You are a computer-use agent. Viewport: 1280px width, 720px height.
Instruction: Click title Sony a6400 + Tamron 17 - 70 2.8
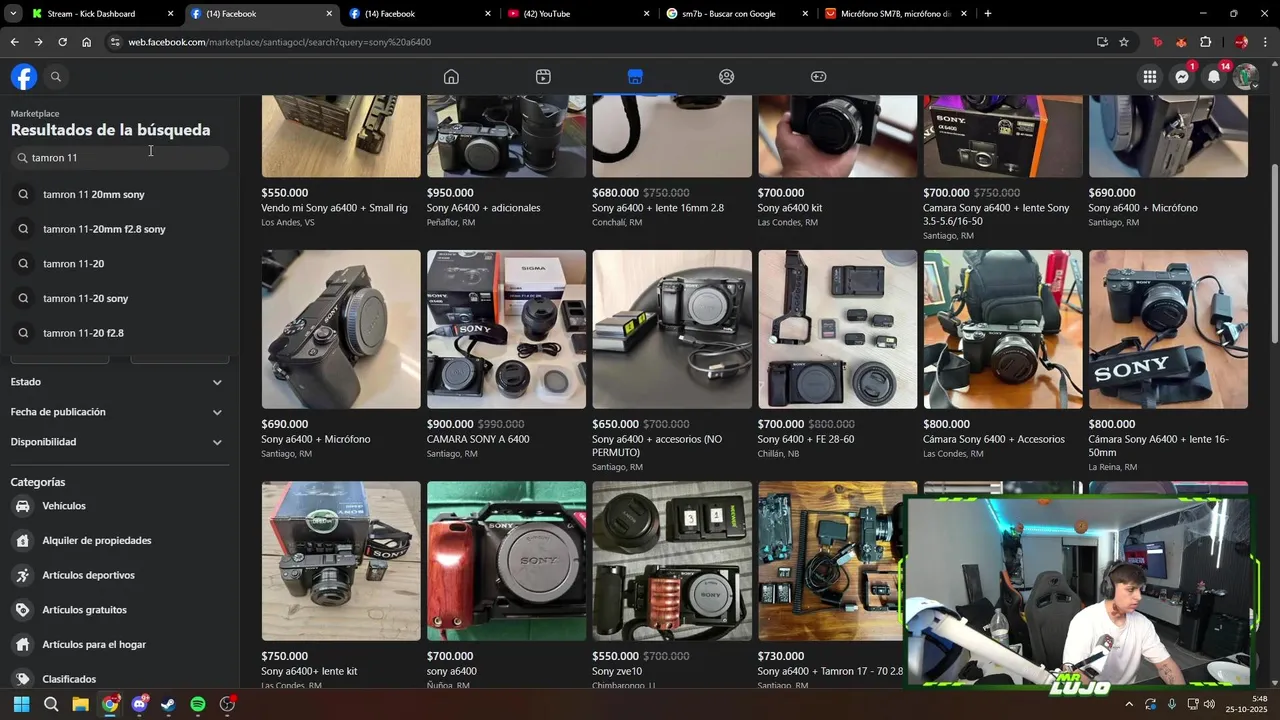pyautogui.click(x=830, y=672)
